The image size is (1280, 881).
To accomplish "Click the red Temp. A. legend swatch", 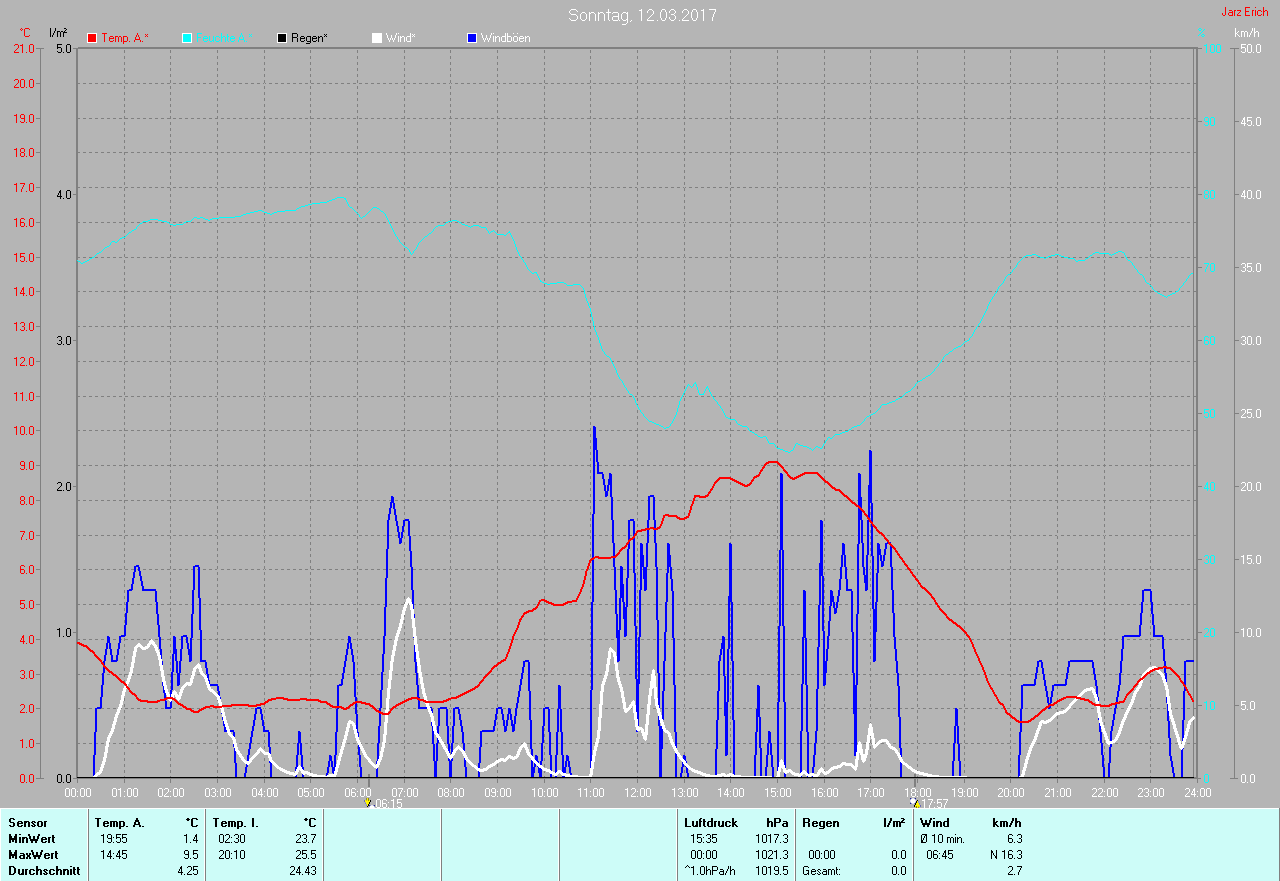I will [x=92, y=38].
